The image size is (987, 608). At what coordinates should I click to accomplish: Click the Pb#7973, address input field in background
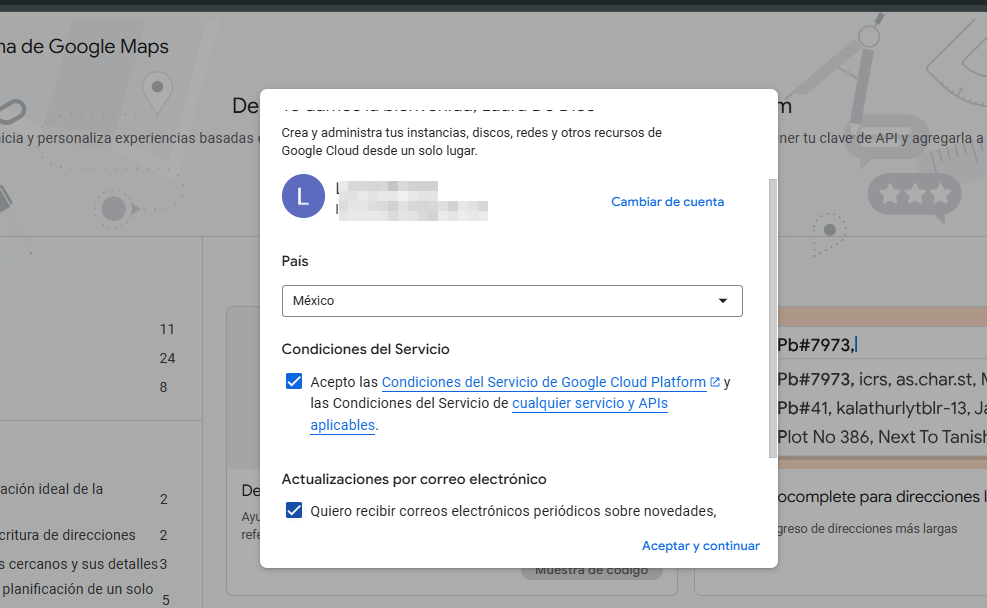pos(881,345)
